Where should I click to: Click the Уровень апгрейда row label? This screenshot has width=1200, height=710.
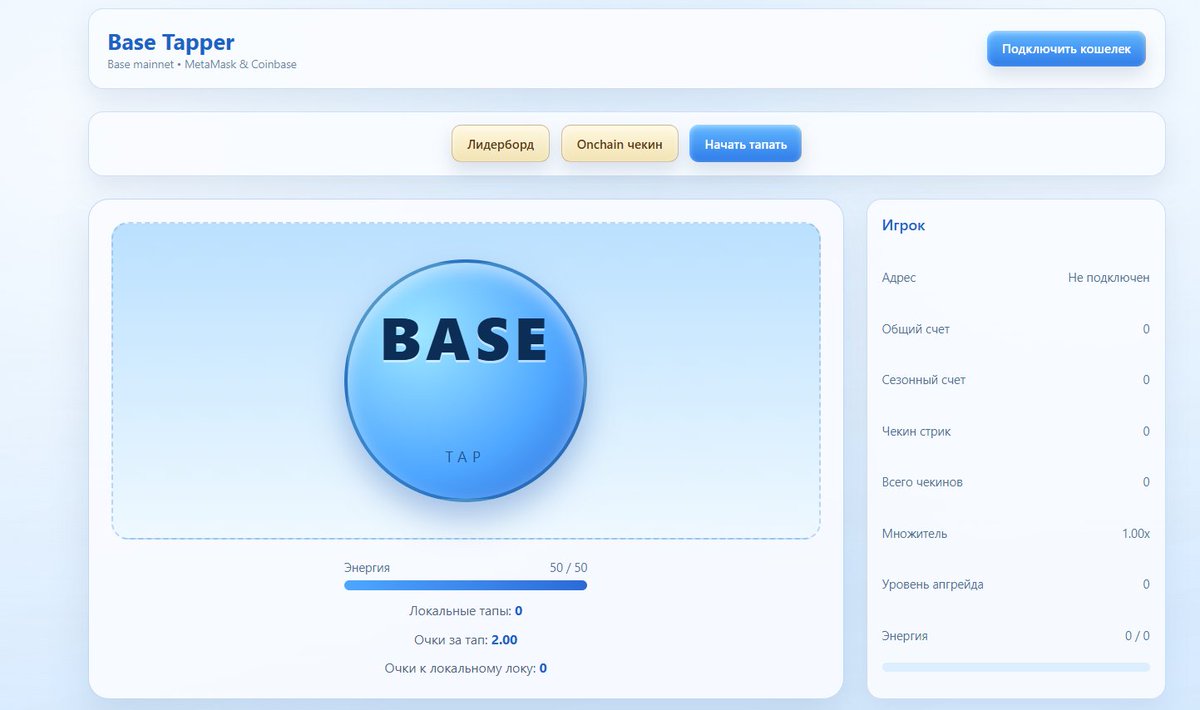[932, 584]
